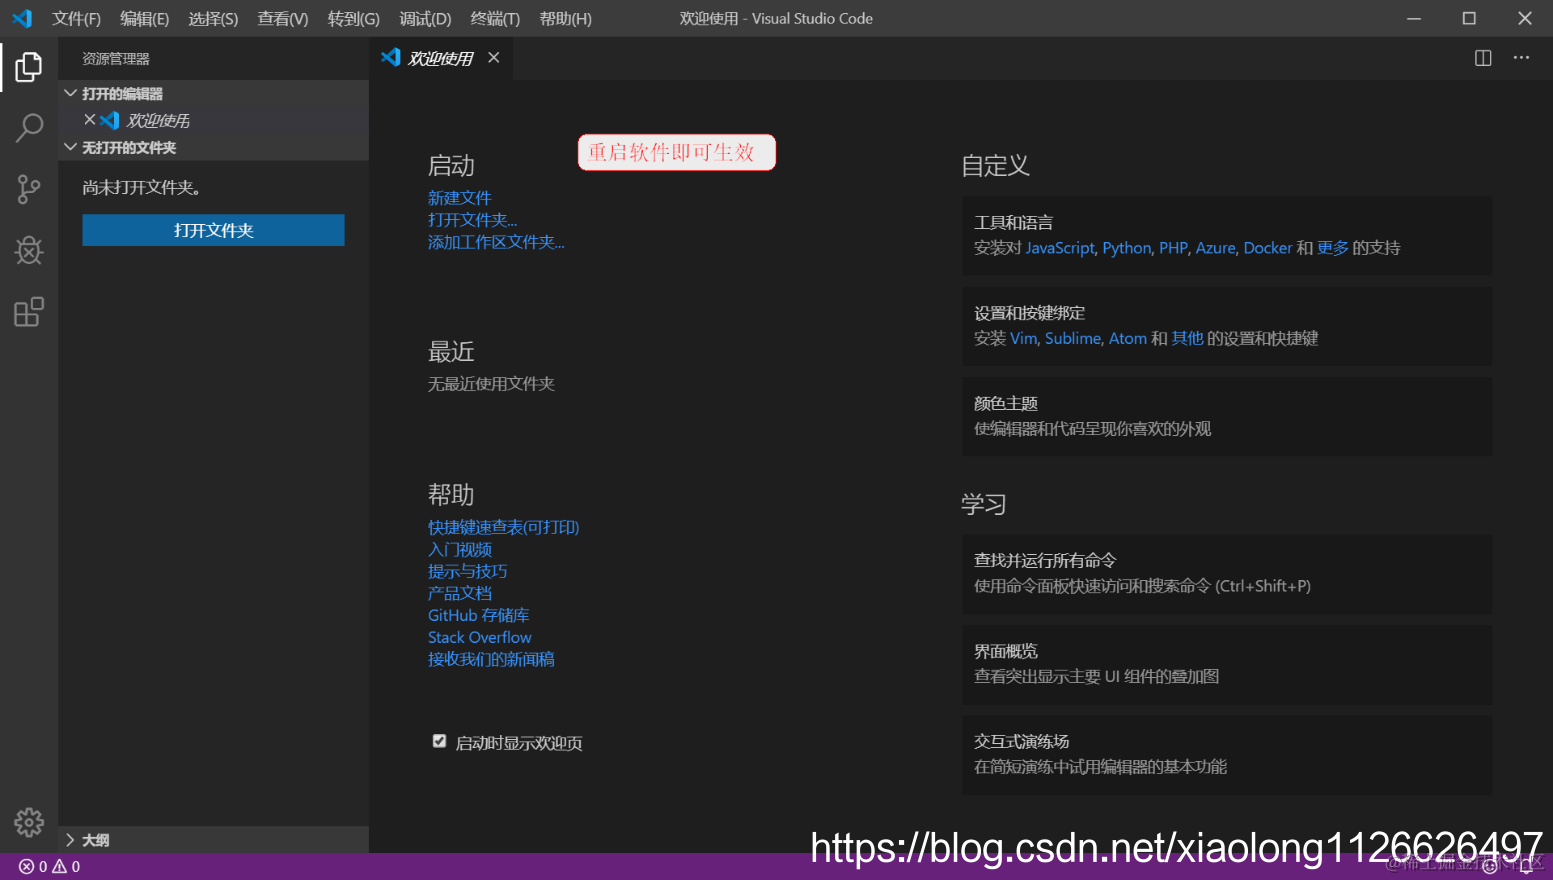Click the Azure link
The height and width of the screenshot is (880, 1553).
pos(1215,248)
